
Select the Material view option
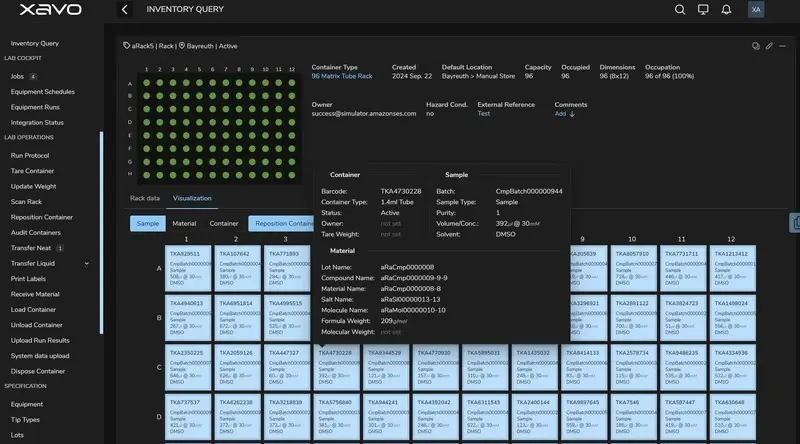tap(184, 224)
